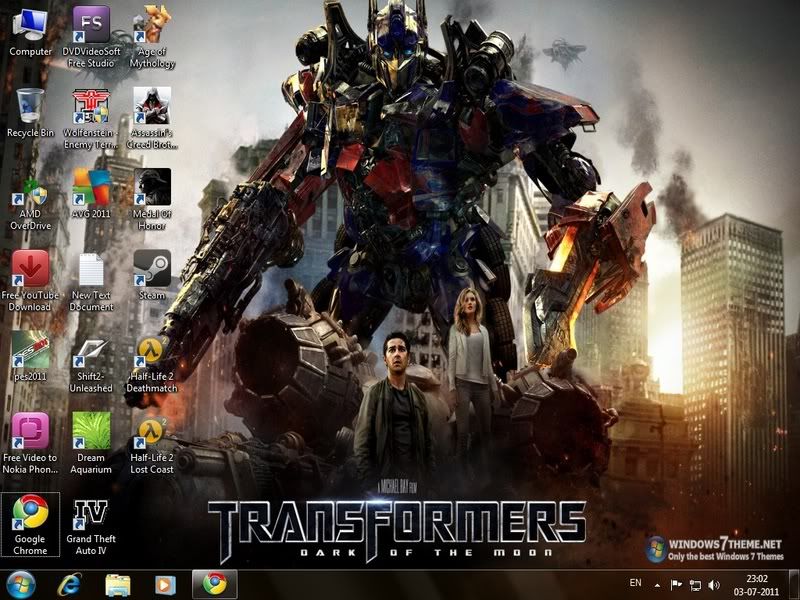Select the Steam desktop shortcut
800x600 pixels.
(x=152, y=274)
